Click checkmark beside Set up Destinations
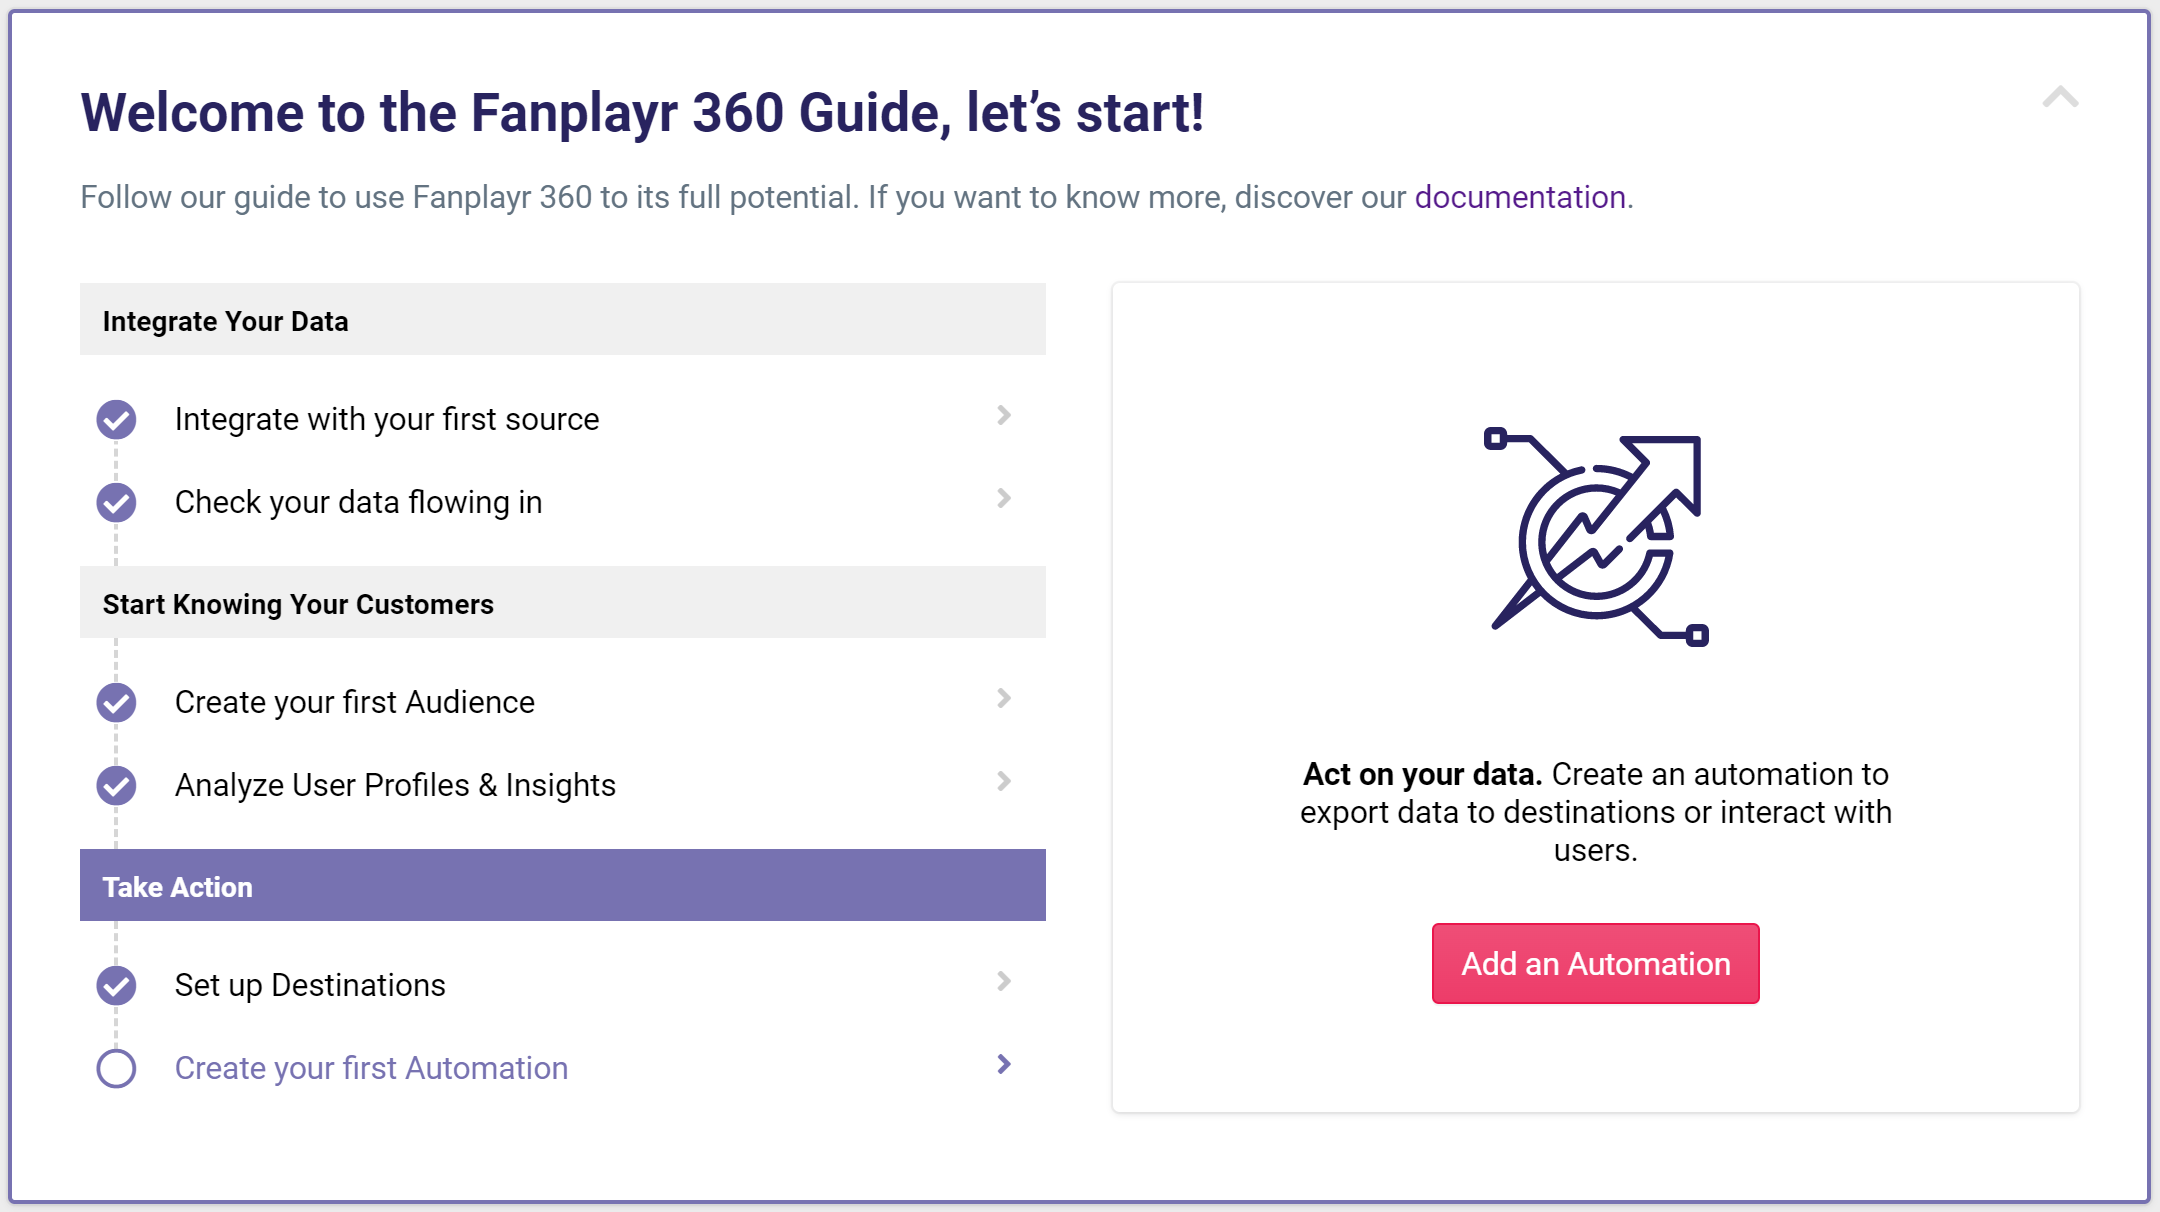 116,985
